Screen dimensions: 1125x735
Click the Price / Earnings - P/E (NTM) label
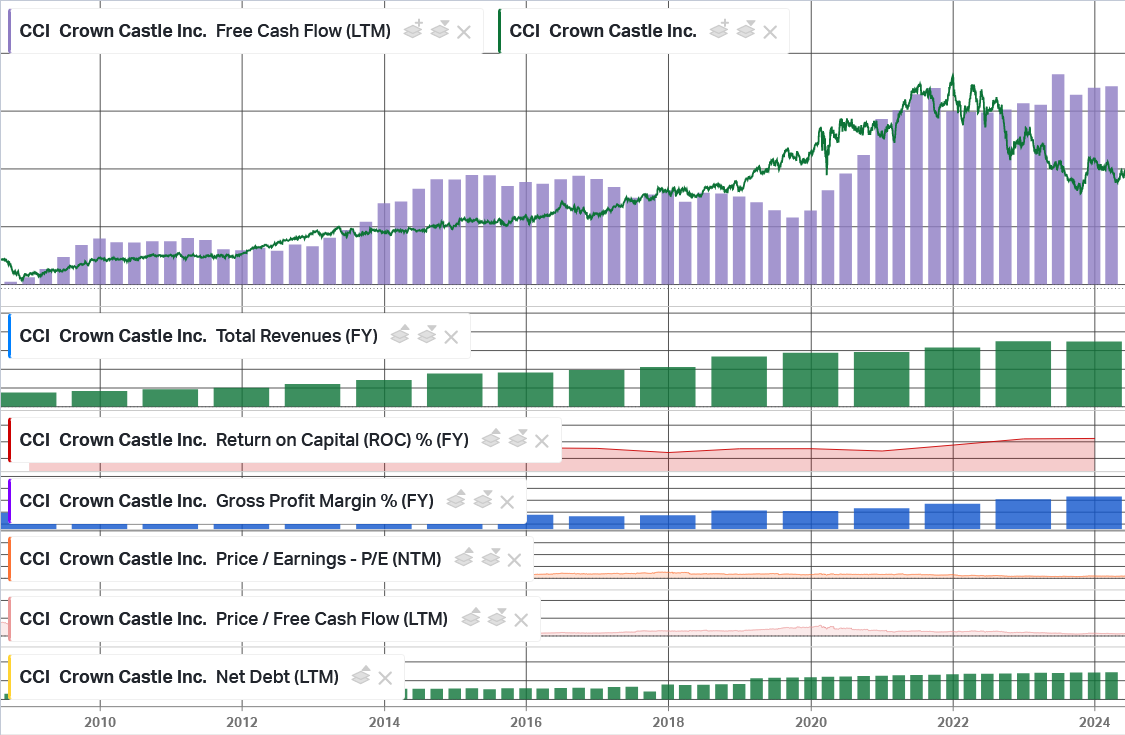click(x=230, y=559)
